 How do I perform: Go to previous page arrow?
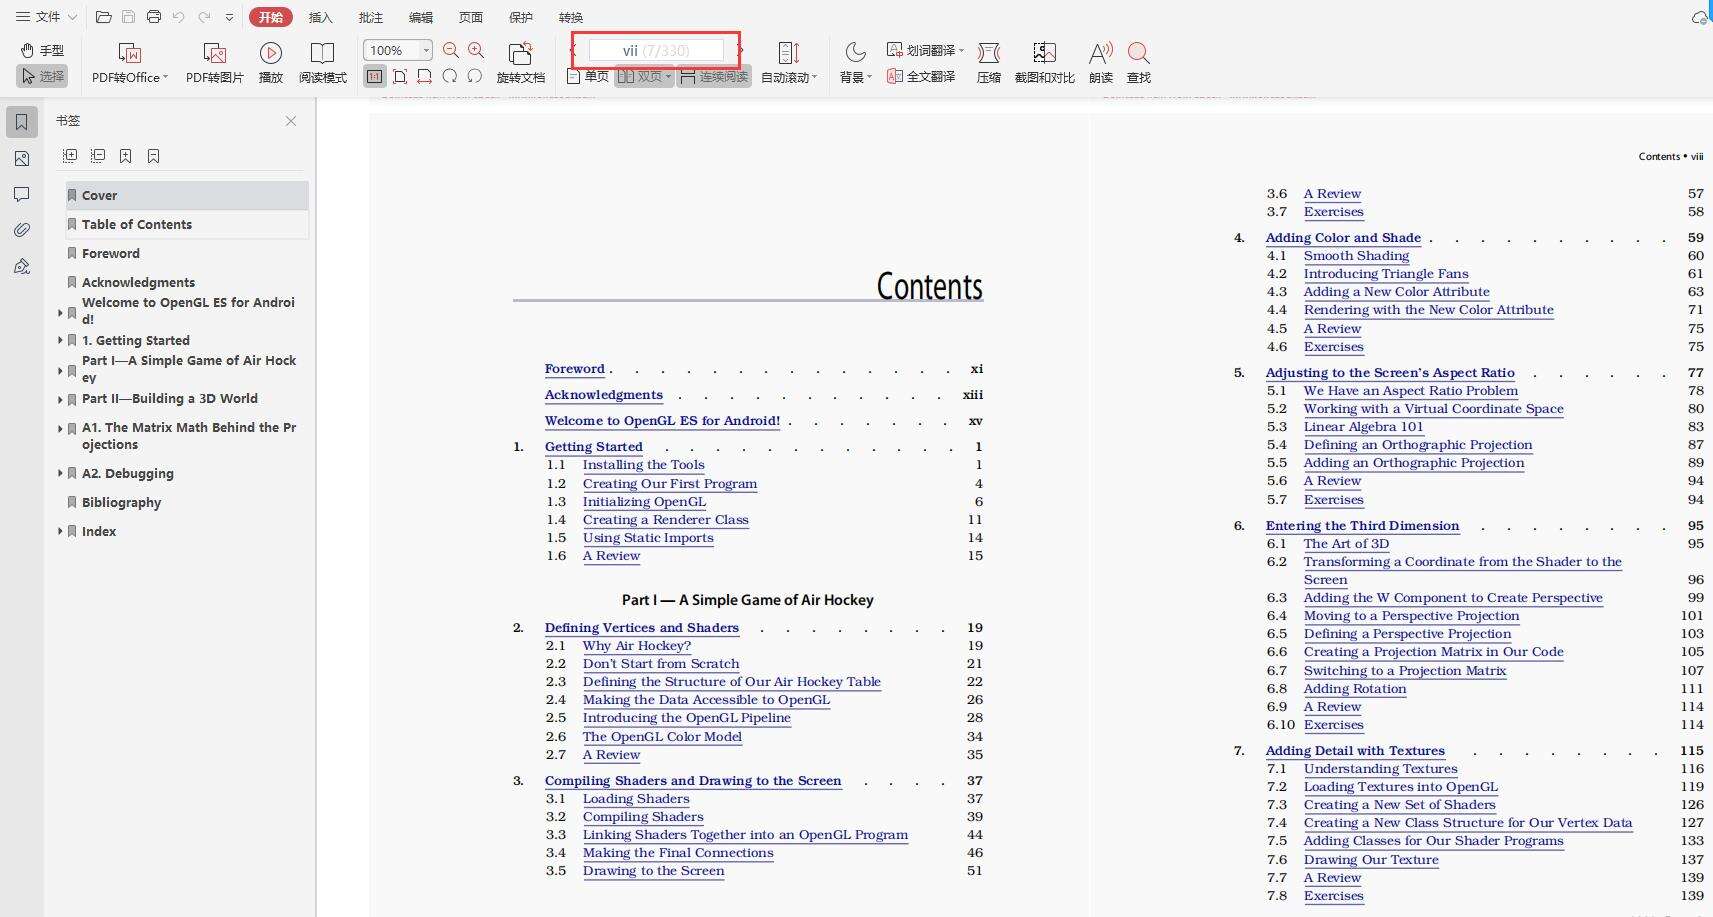point(574,50)
